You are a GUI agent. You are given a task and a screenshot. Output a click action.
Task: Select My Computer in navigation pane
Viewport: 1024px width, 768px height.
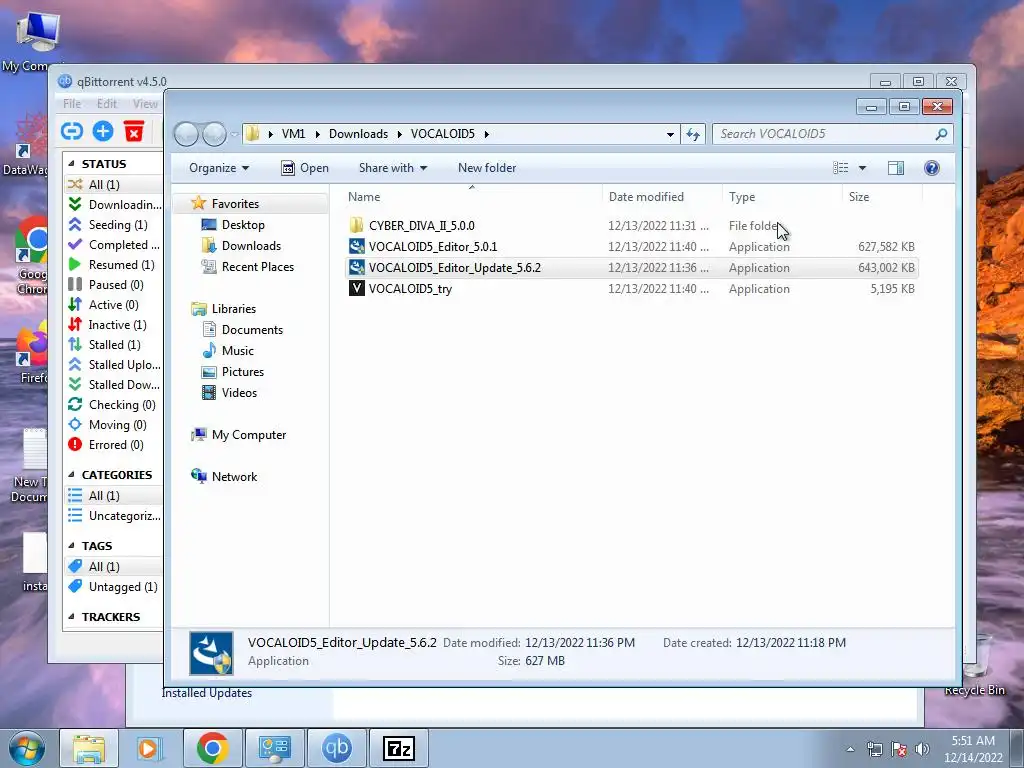(x=249, y=435)
